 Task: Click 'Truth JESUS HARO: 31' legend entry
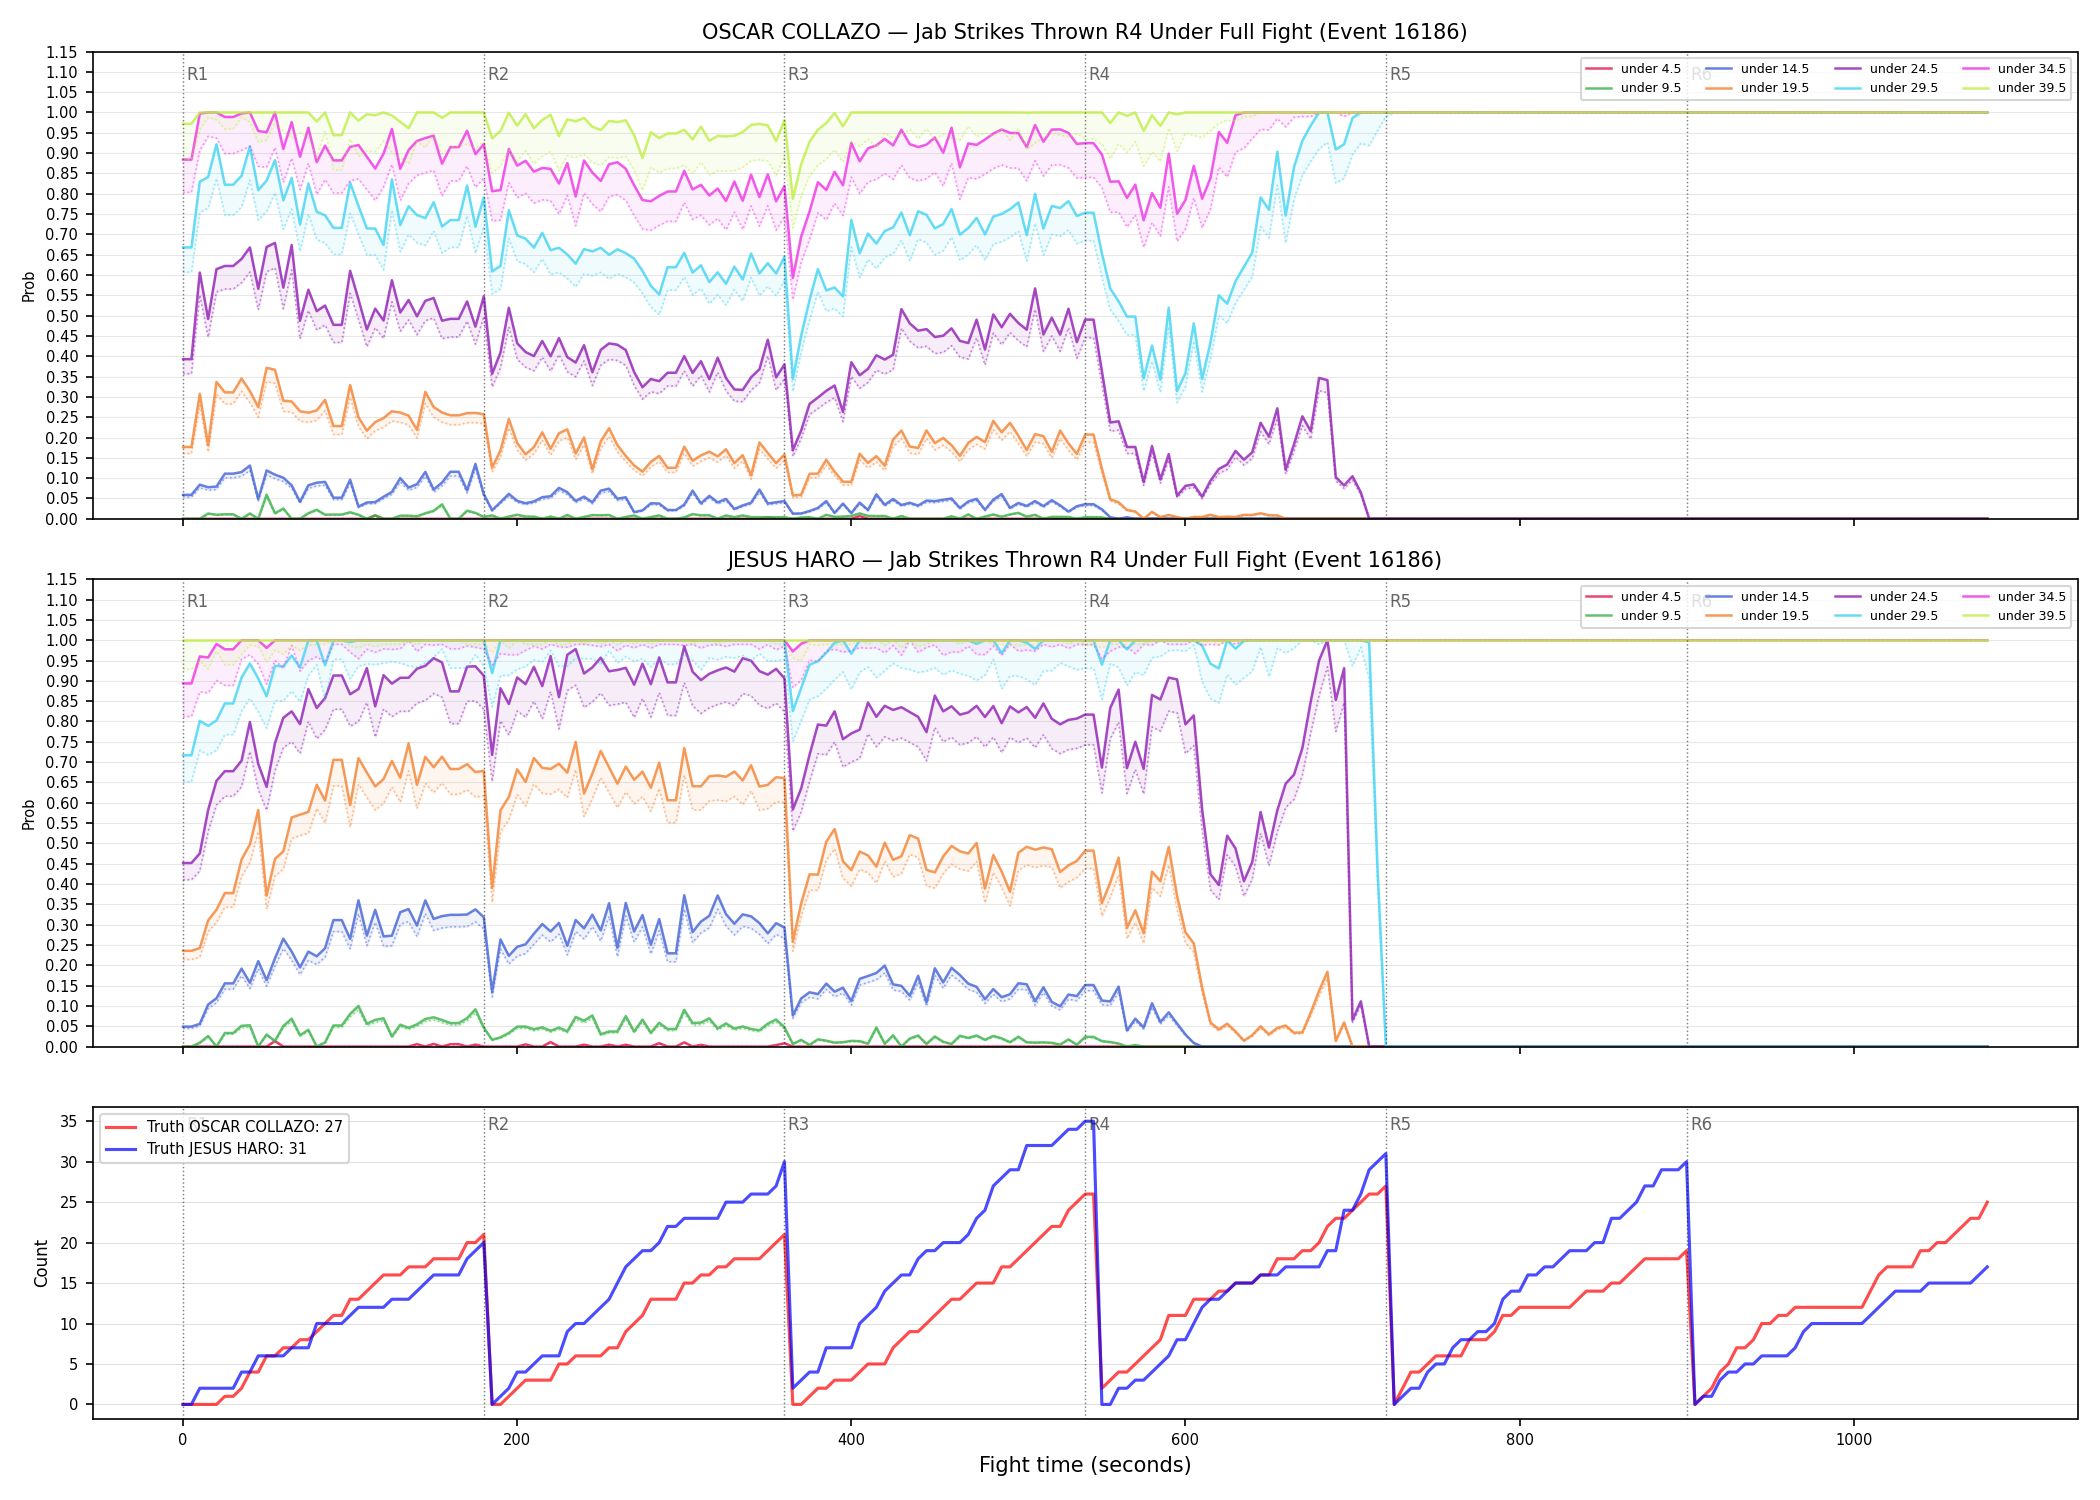pyautogui.click(x=206, y=1149)
